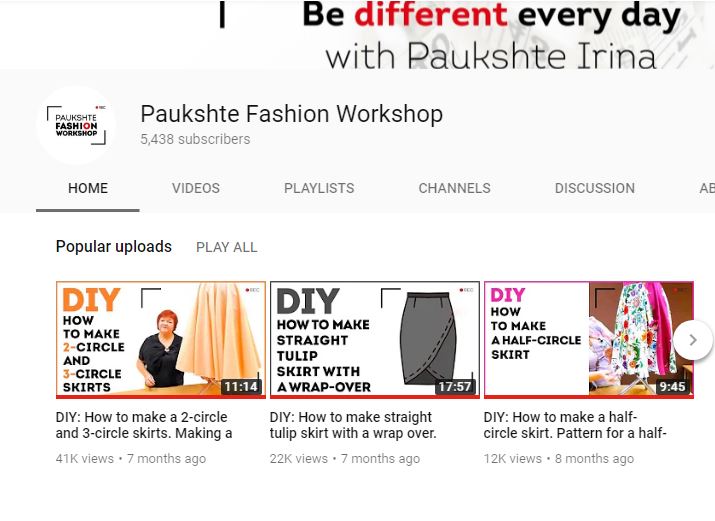Open the straight tulip skirt video thumbnail
The height and width of the screenshot is (521, 715).
point(375,340)
